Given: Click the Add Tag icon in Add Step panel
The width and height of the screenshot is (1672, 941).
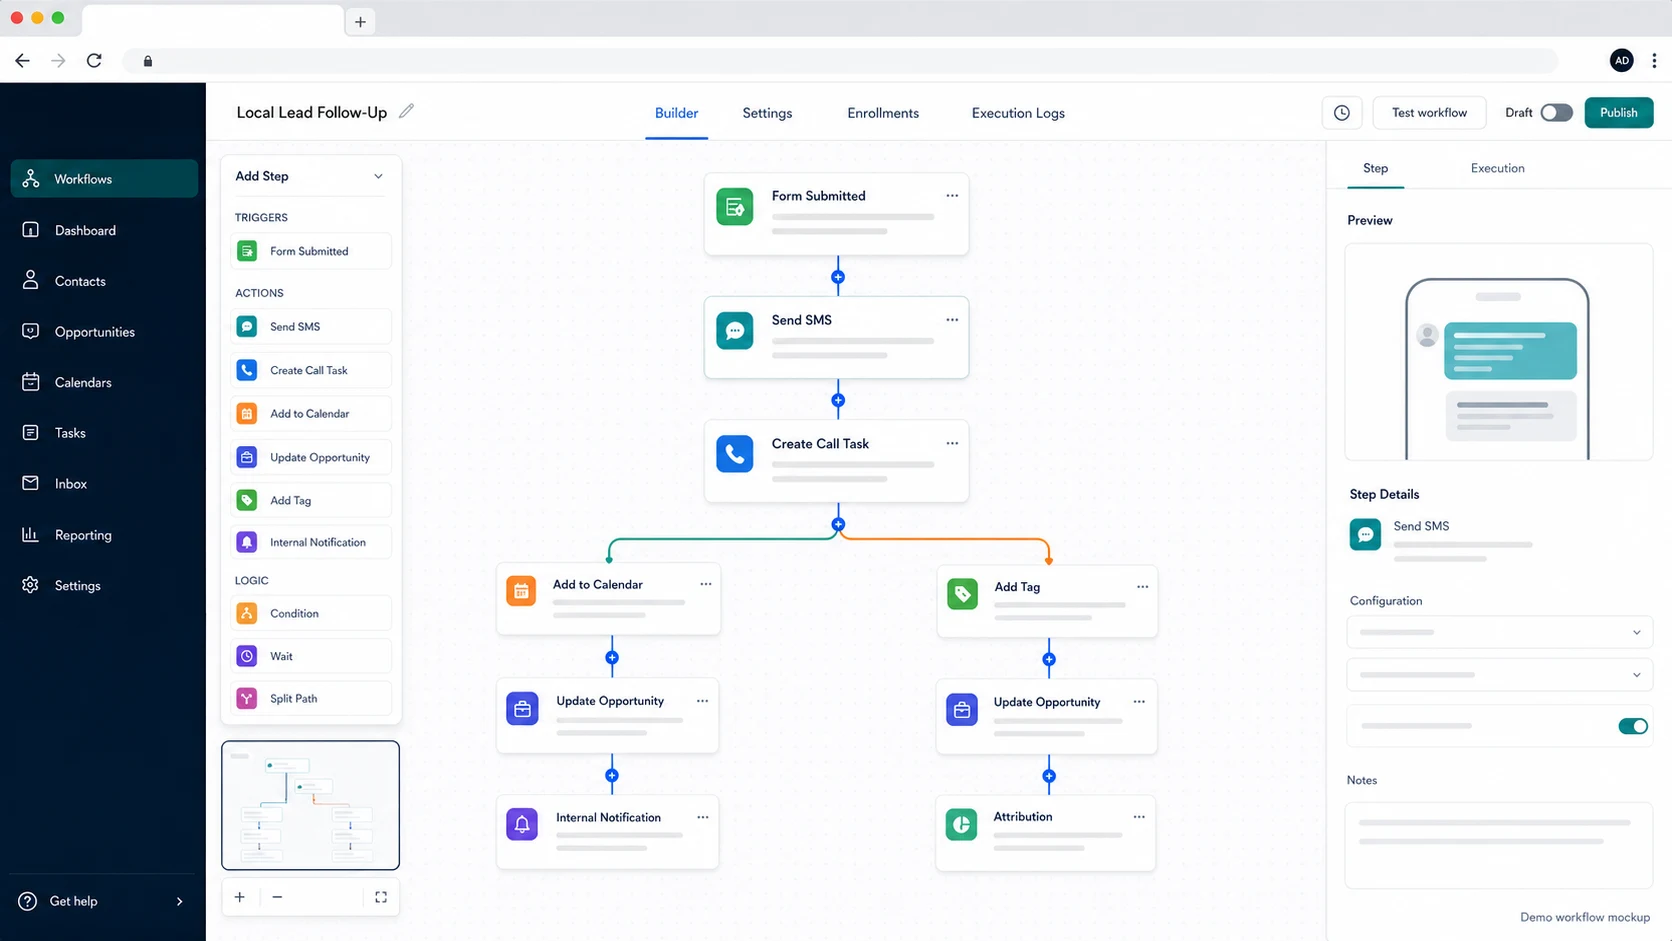Looking at the screenshot, I should pyautogui.click(x=247, y=500).
